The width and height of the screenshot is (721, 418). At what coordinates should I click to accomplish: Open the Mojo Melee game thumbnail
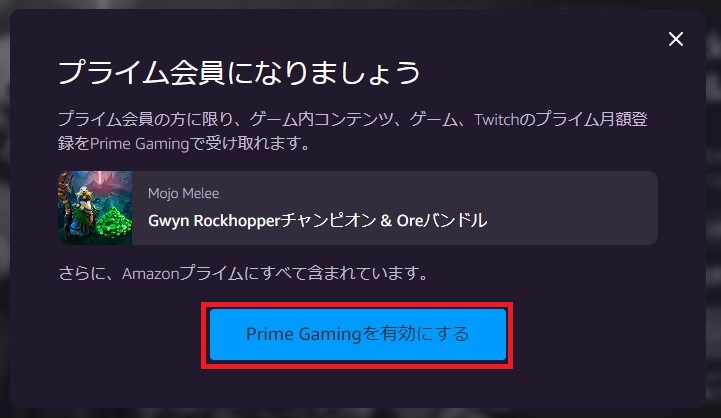[95, 208]
